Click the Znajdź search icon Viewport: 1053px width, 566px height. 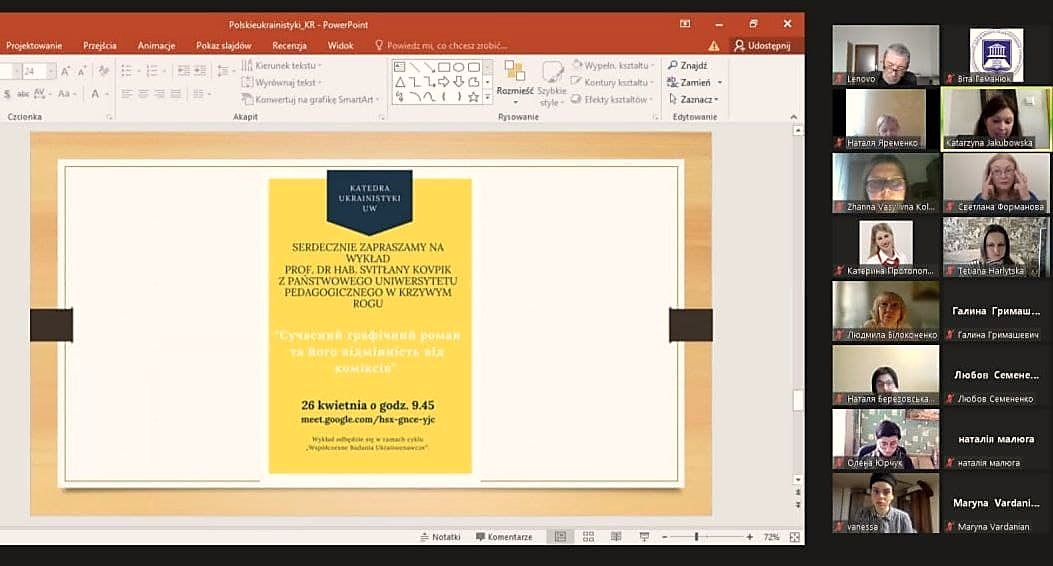click(x=674, y=66)
